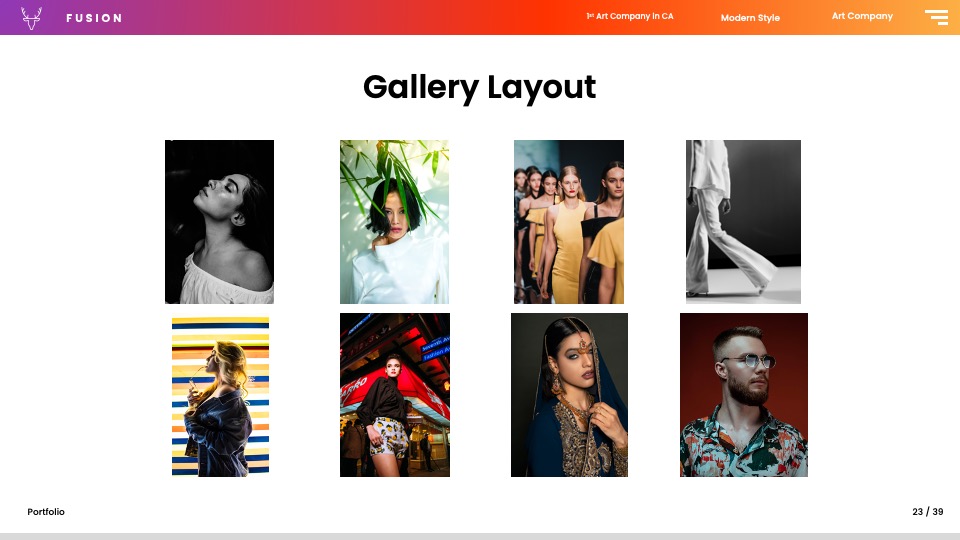Open white suit walking model photo
The height and width of the screenshot is (540, 960).
(x=743, y=222)
